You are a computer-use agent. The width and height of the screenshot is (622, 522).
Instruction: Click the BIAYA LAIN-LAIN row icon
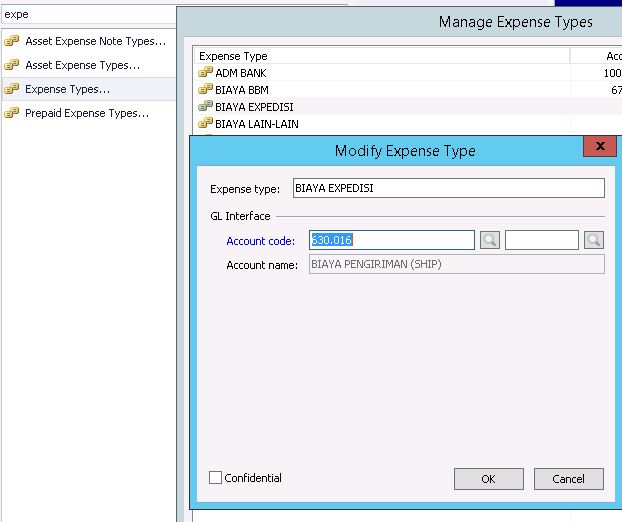pos(206,124)
